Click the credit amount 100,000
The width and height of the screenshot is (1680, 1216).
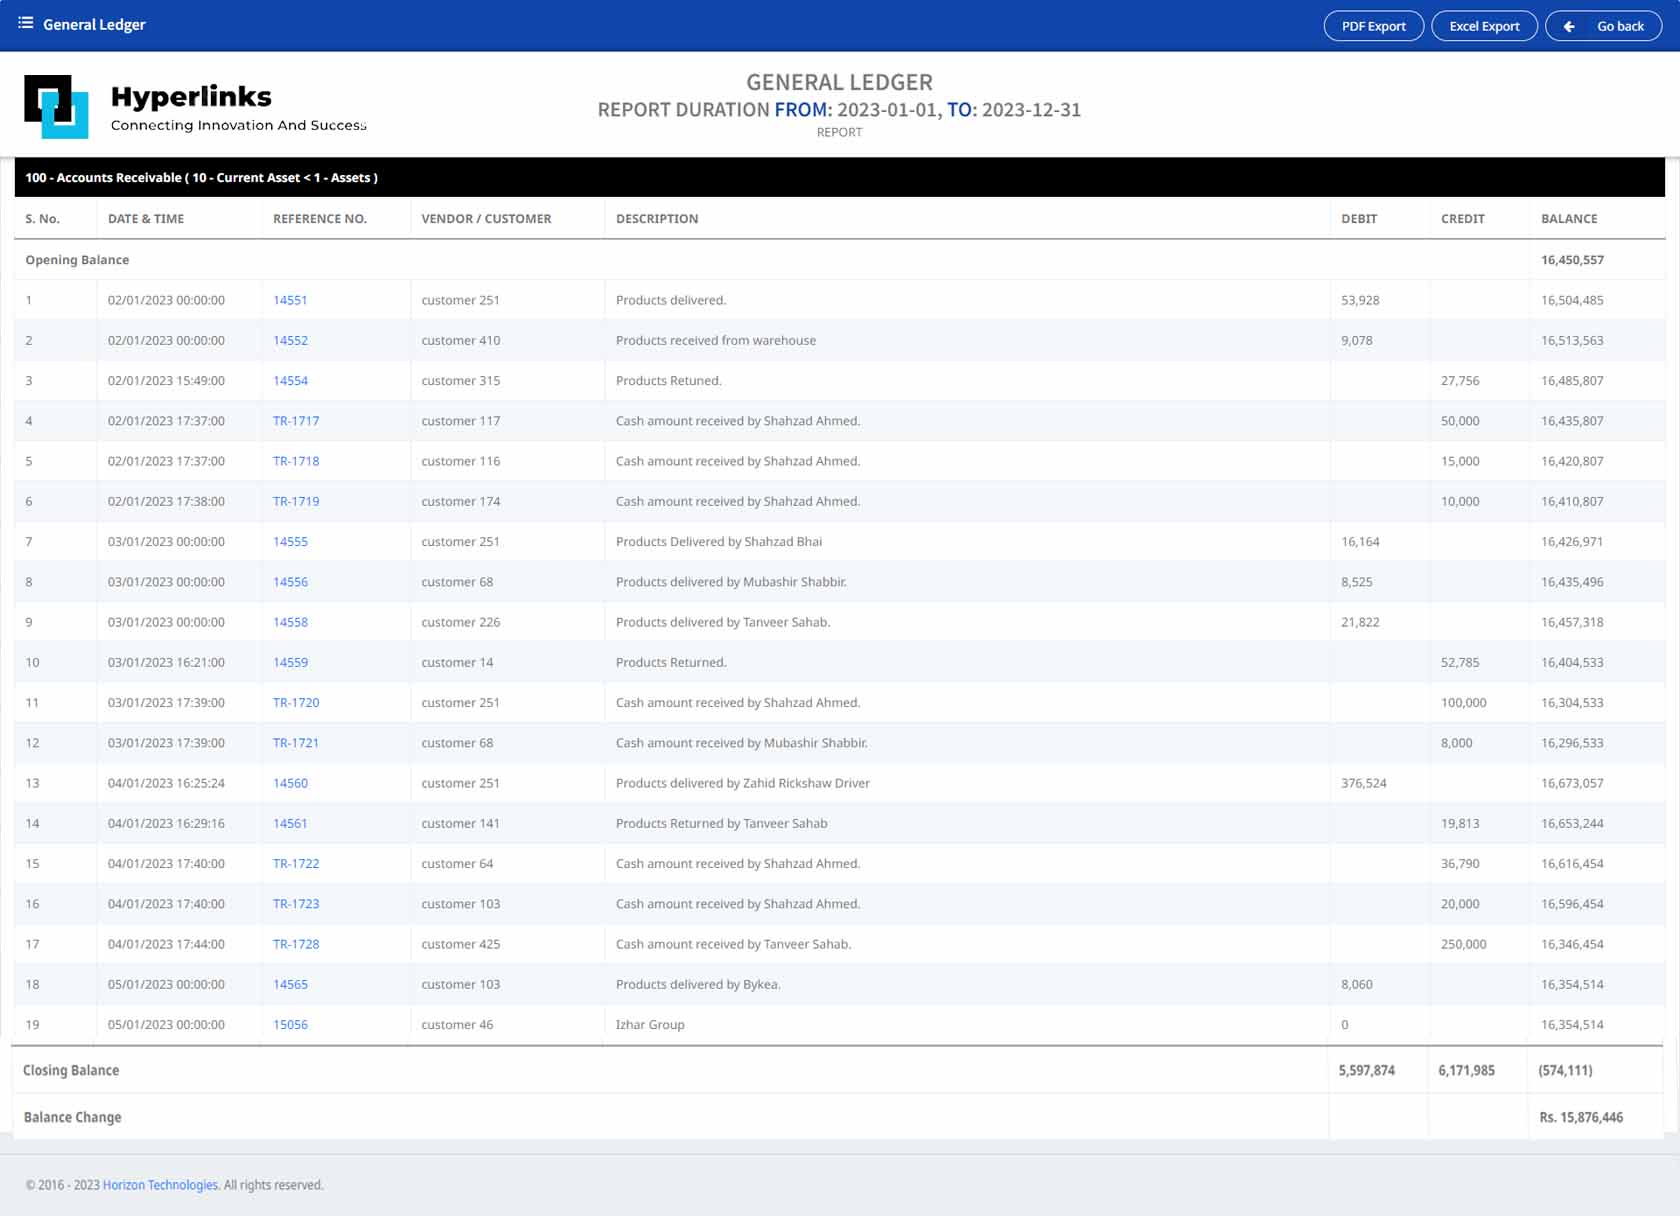coord(1464,703)
